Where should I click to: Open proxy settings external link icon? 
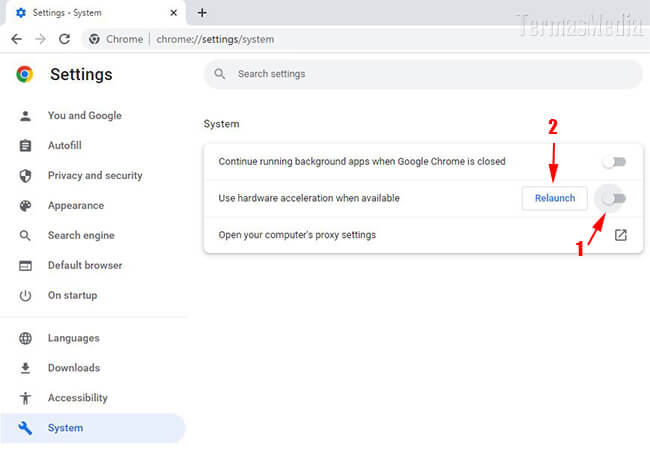click(x=621, y=235)
